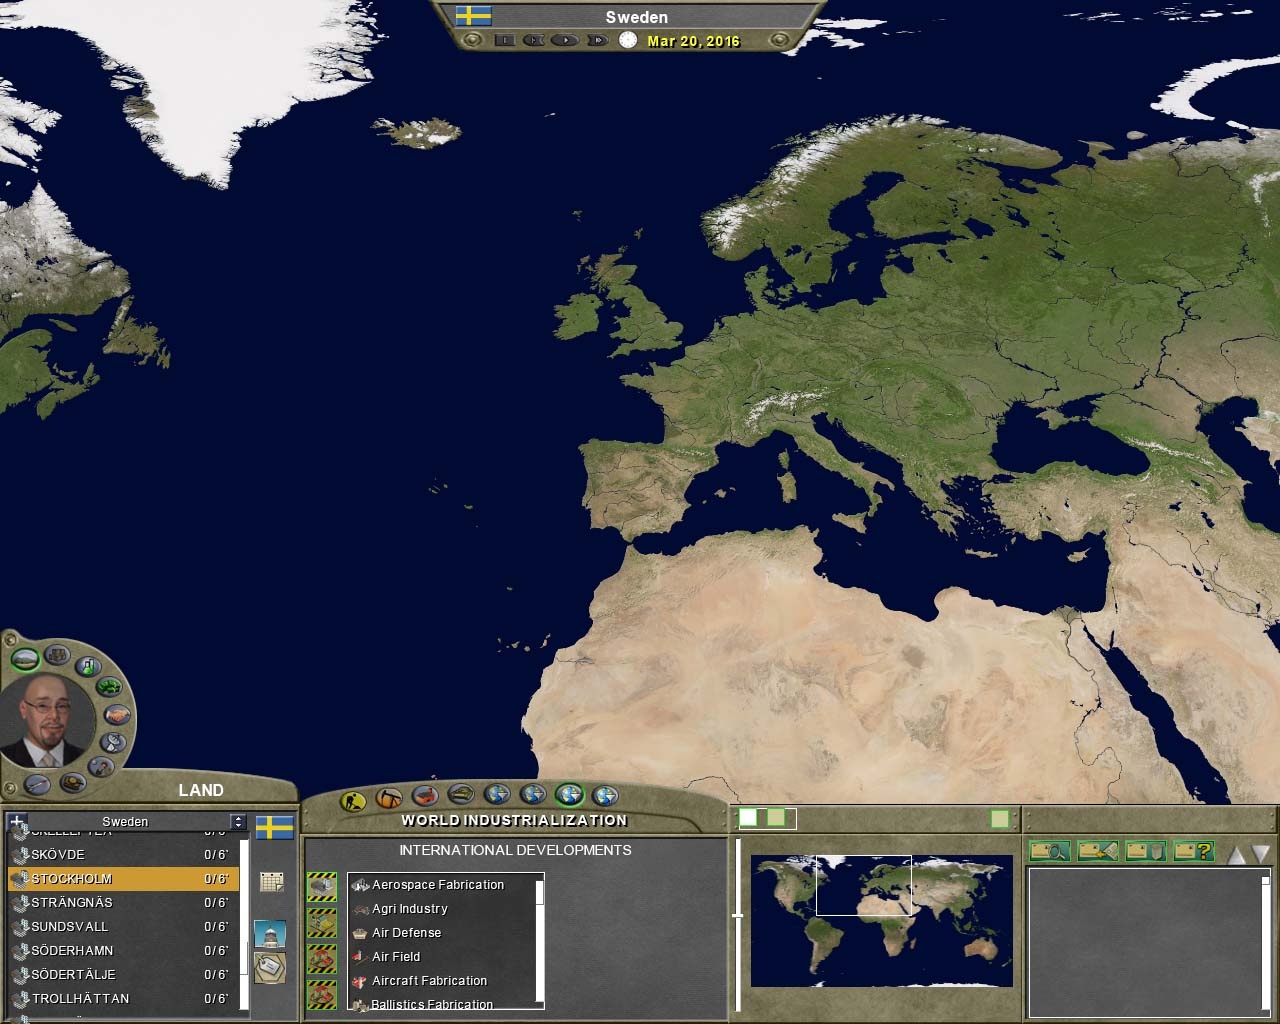Toggle the green square right of minimap

tap(999, 819)
